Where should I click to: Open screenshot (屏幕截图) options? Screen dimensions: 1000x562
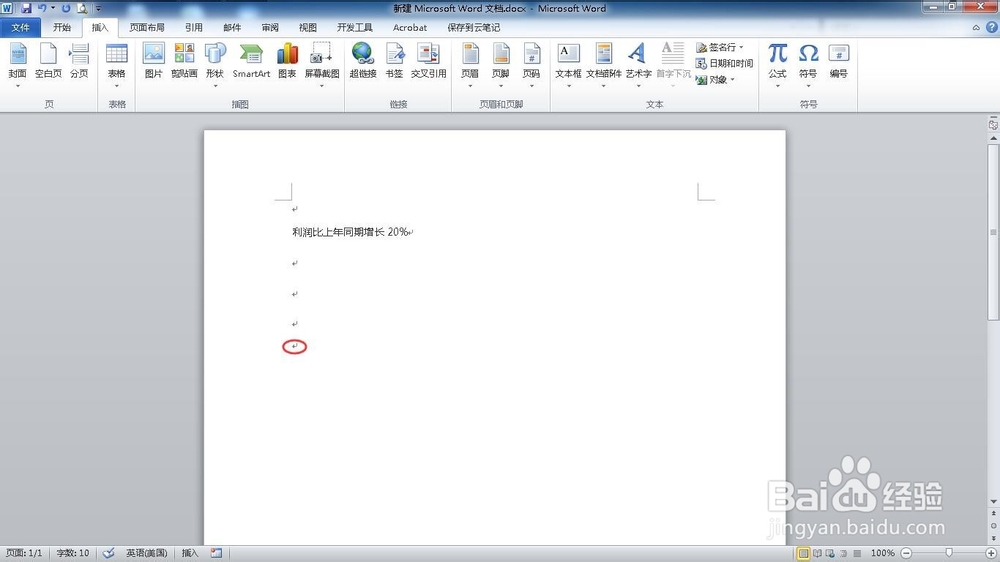[322, 64]
